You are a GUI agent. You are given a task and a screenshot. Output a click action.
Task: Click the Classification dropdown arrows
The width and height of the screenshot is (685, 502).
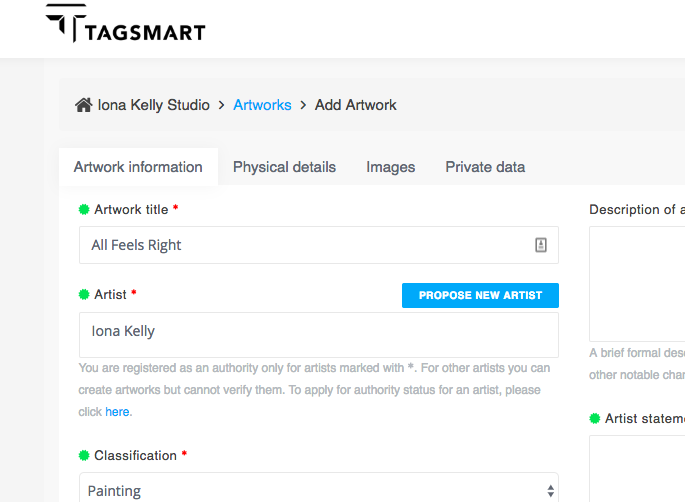pos(550,490)
